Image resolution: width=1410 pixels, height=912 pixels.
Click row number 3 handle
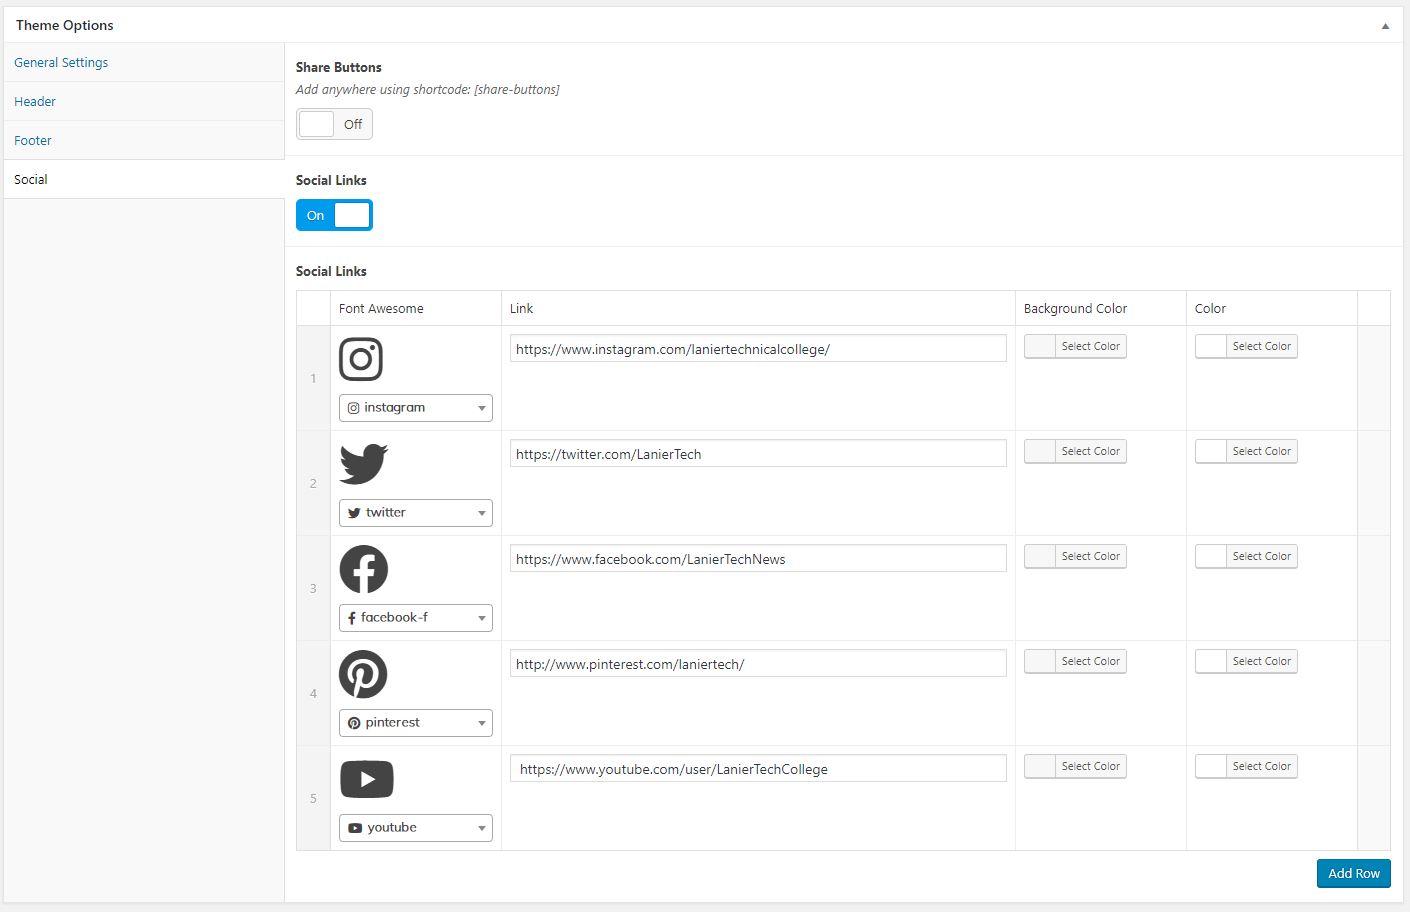pyautogui.click(x=313, y=588)
